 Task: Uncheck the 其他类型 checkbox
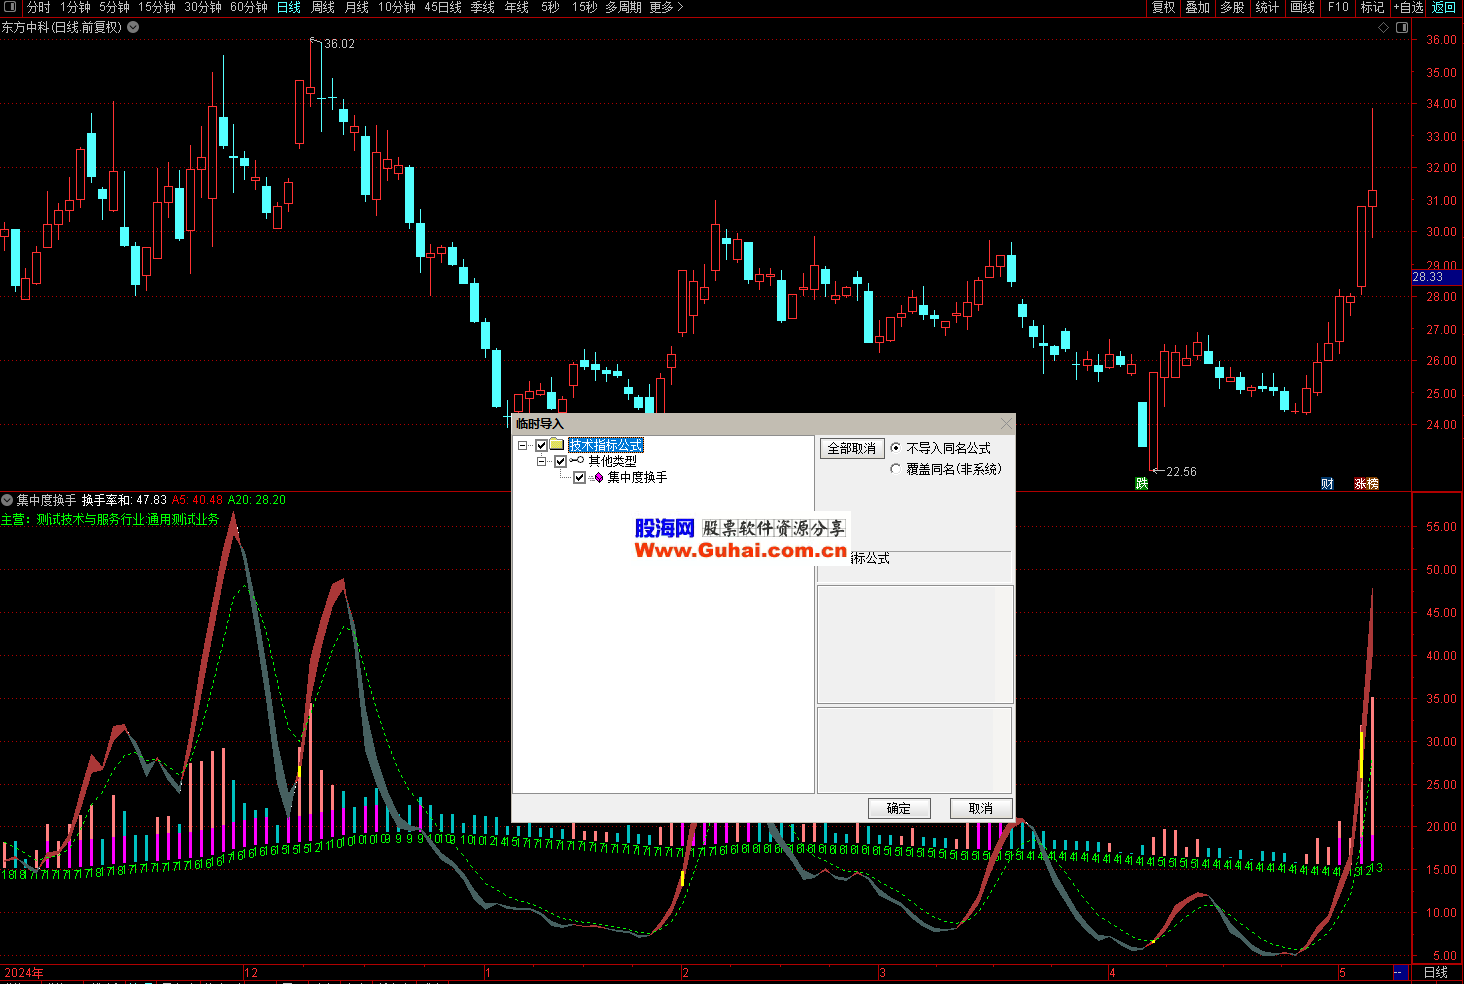(x=560, y=461)
